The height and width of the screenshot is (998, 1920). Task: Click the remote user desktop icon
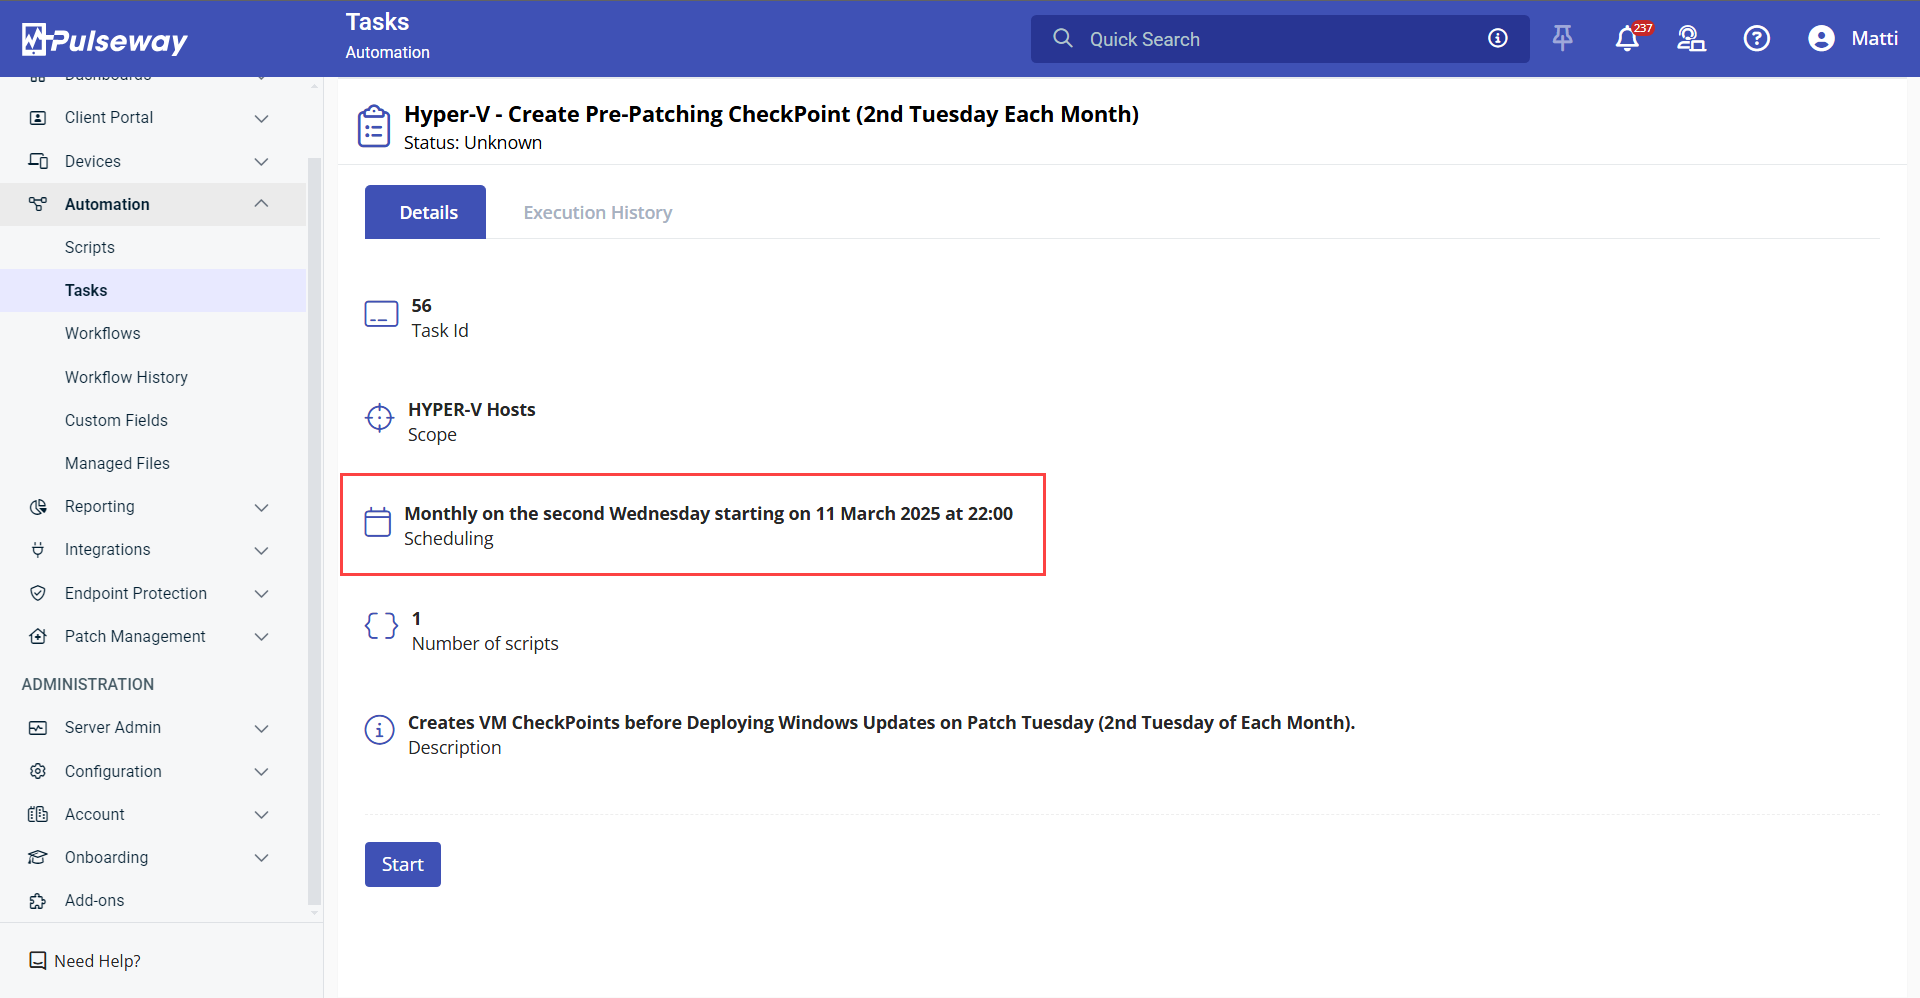coord(1691,38)
